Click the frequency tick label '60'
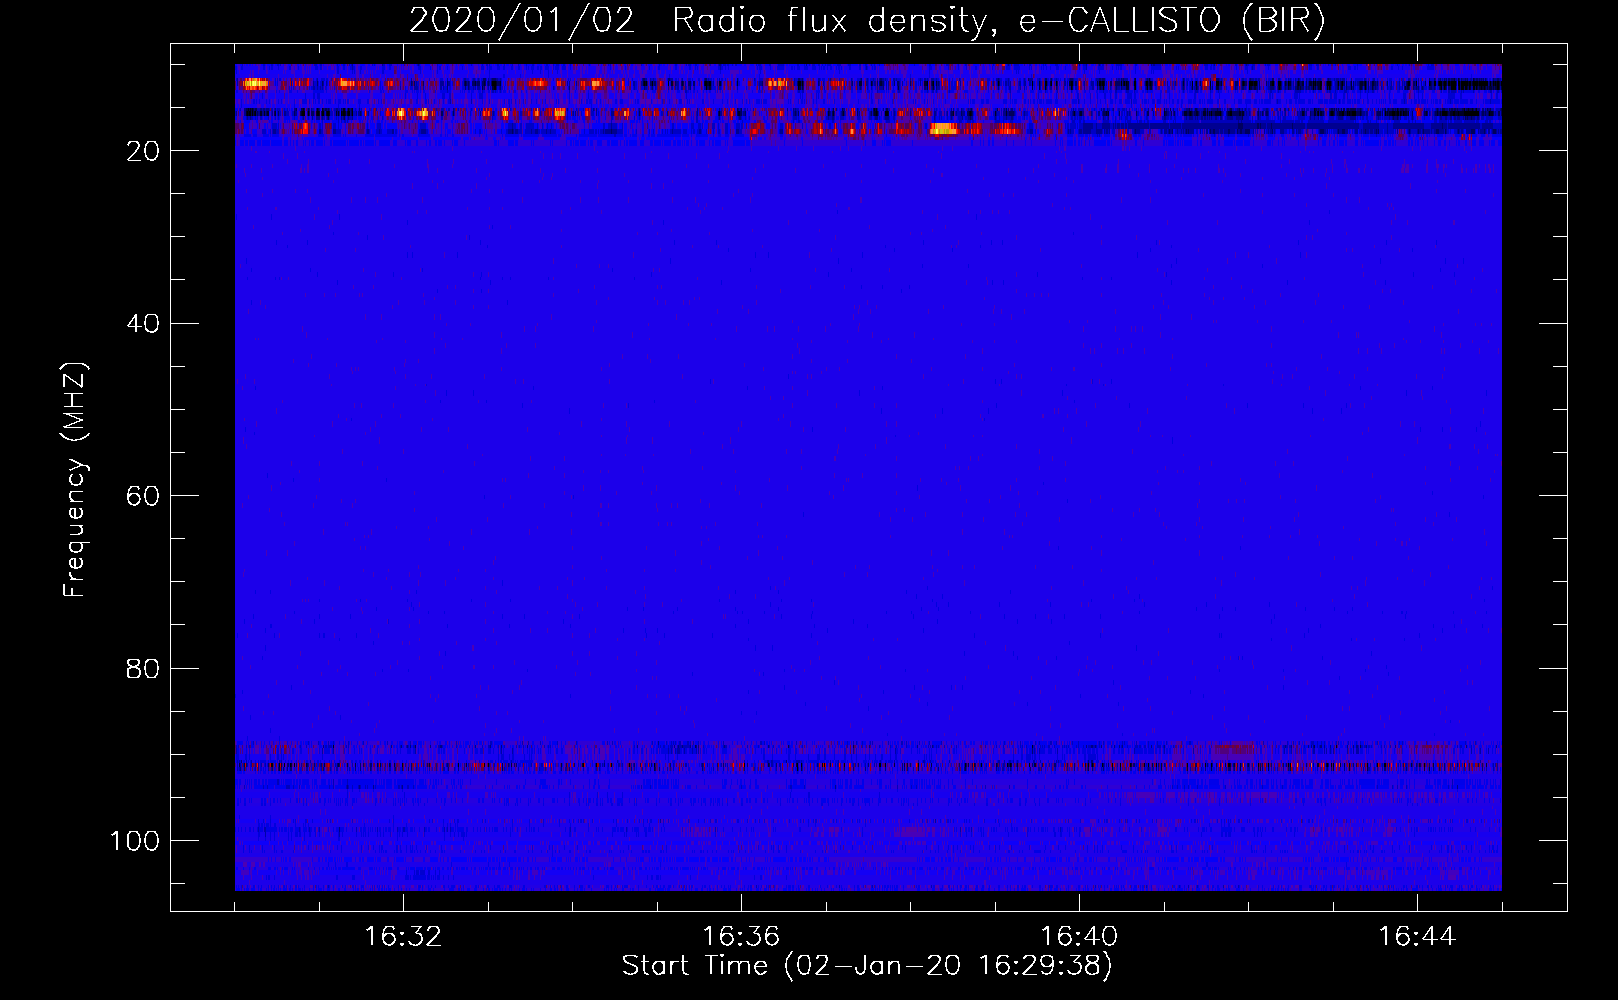The width and height of the screenshot is (1618, 1000). pyautogui.click(x=143, y=496)
